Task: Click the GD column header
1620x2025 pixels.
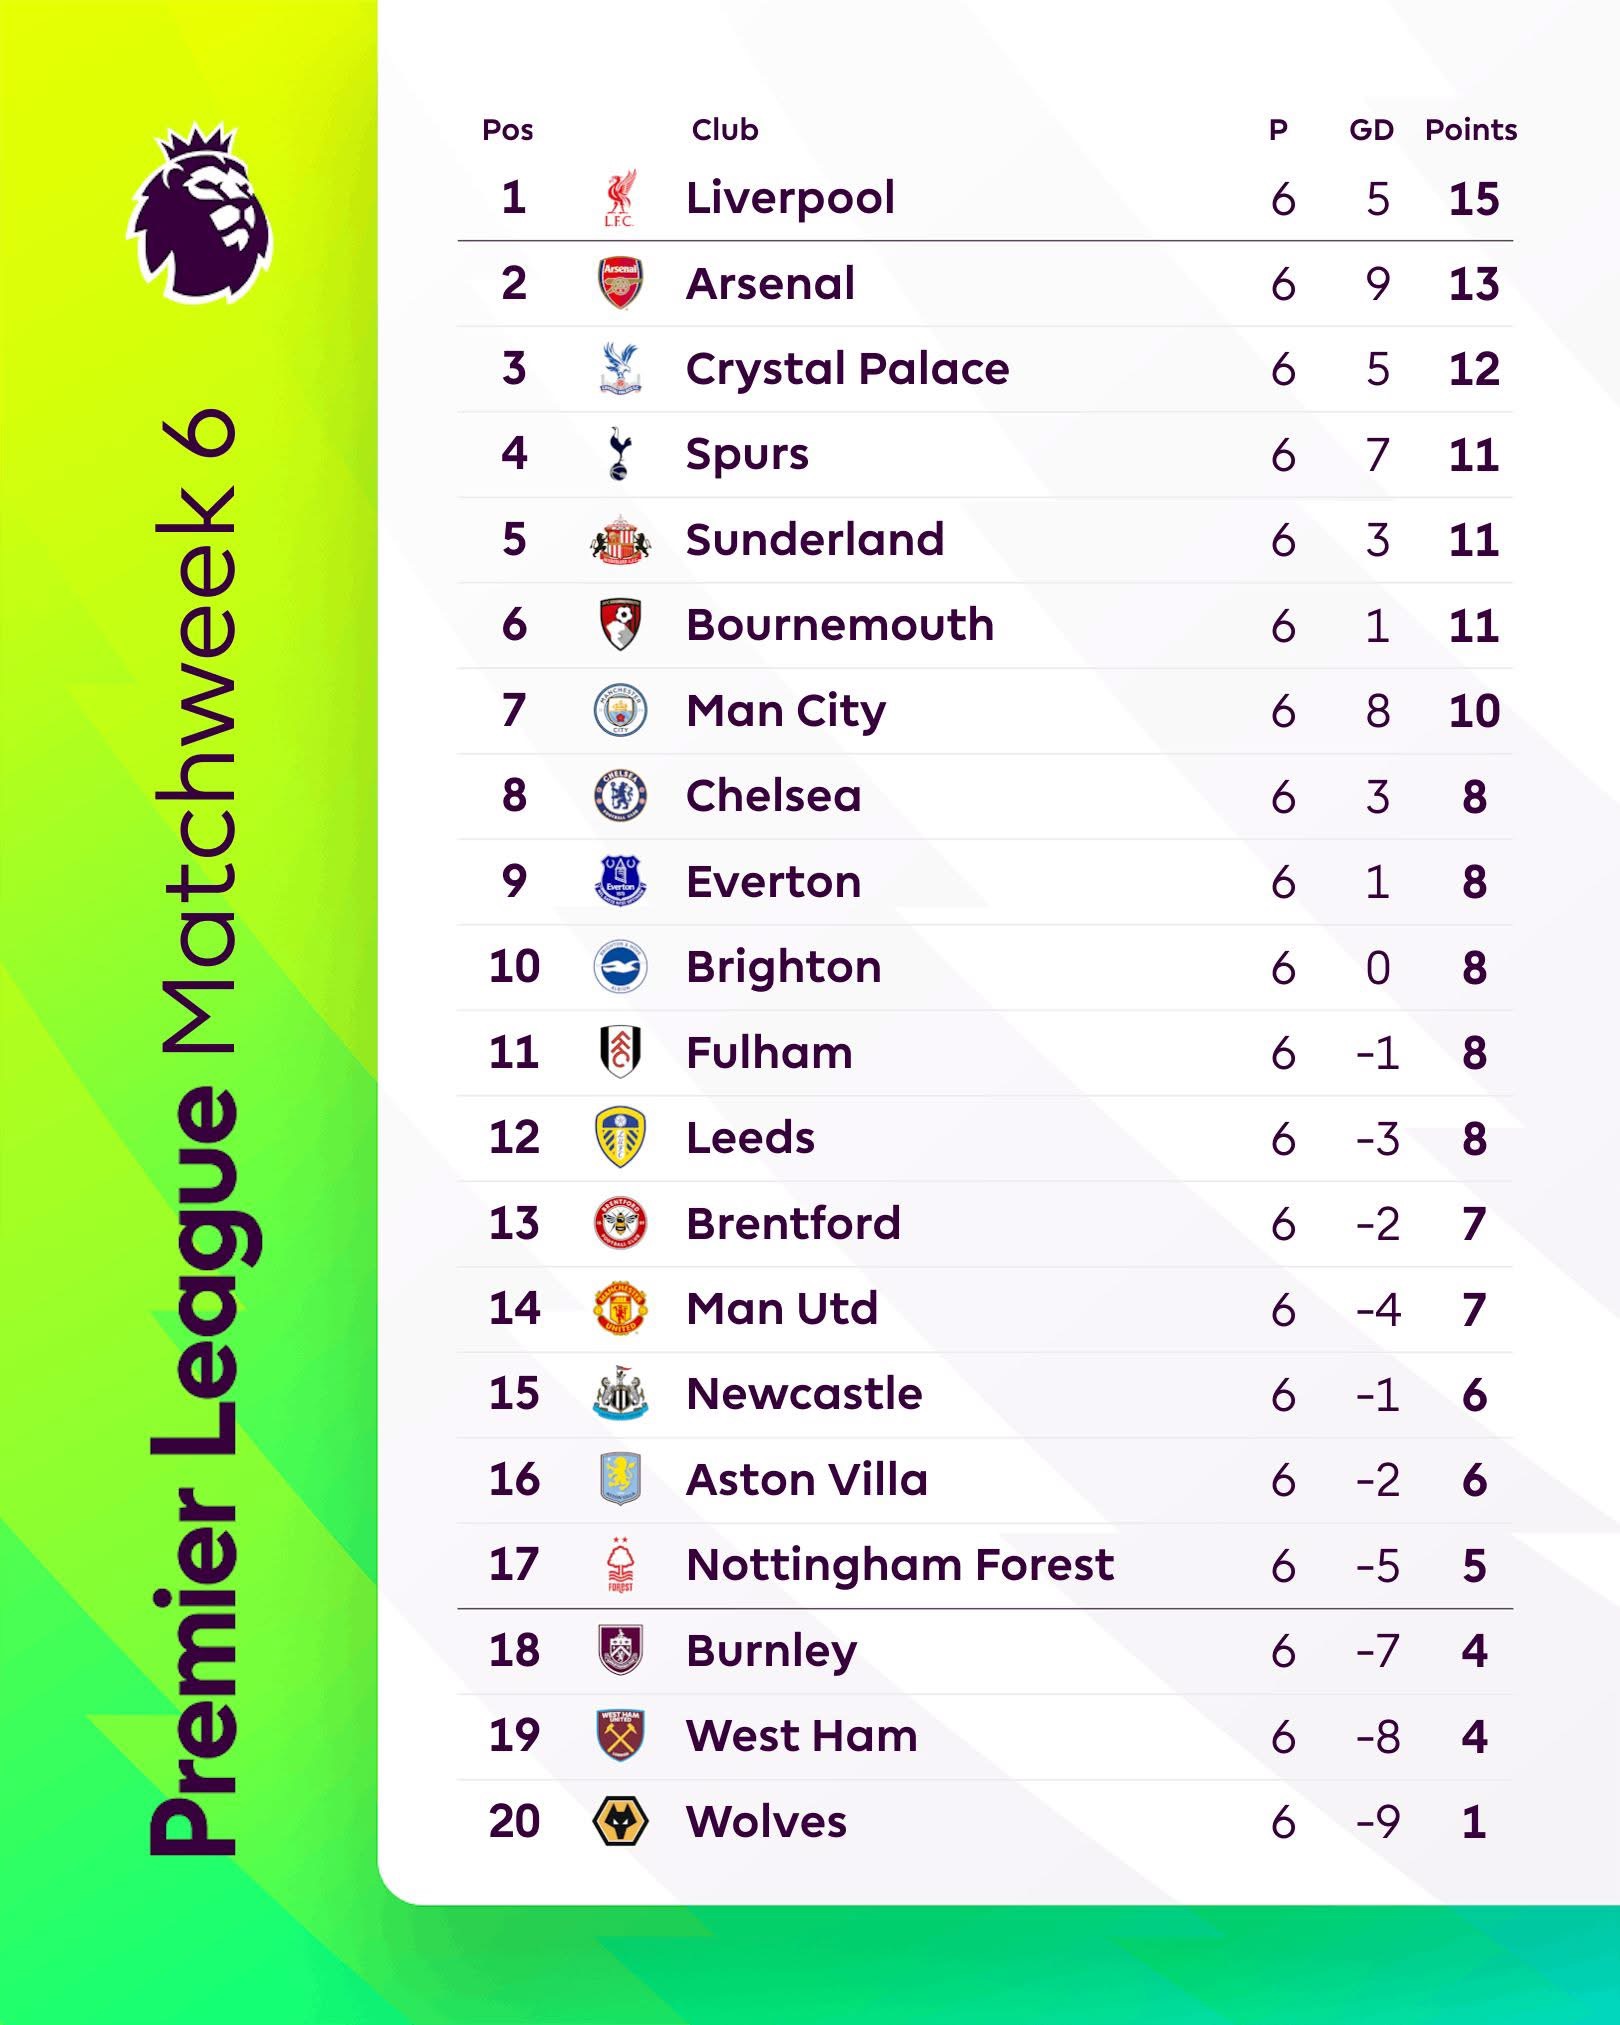Action: click(1371, 130)
